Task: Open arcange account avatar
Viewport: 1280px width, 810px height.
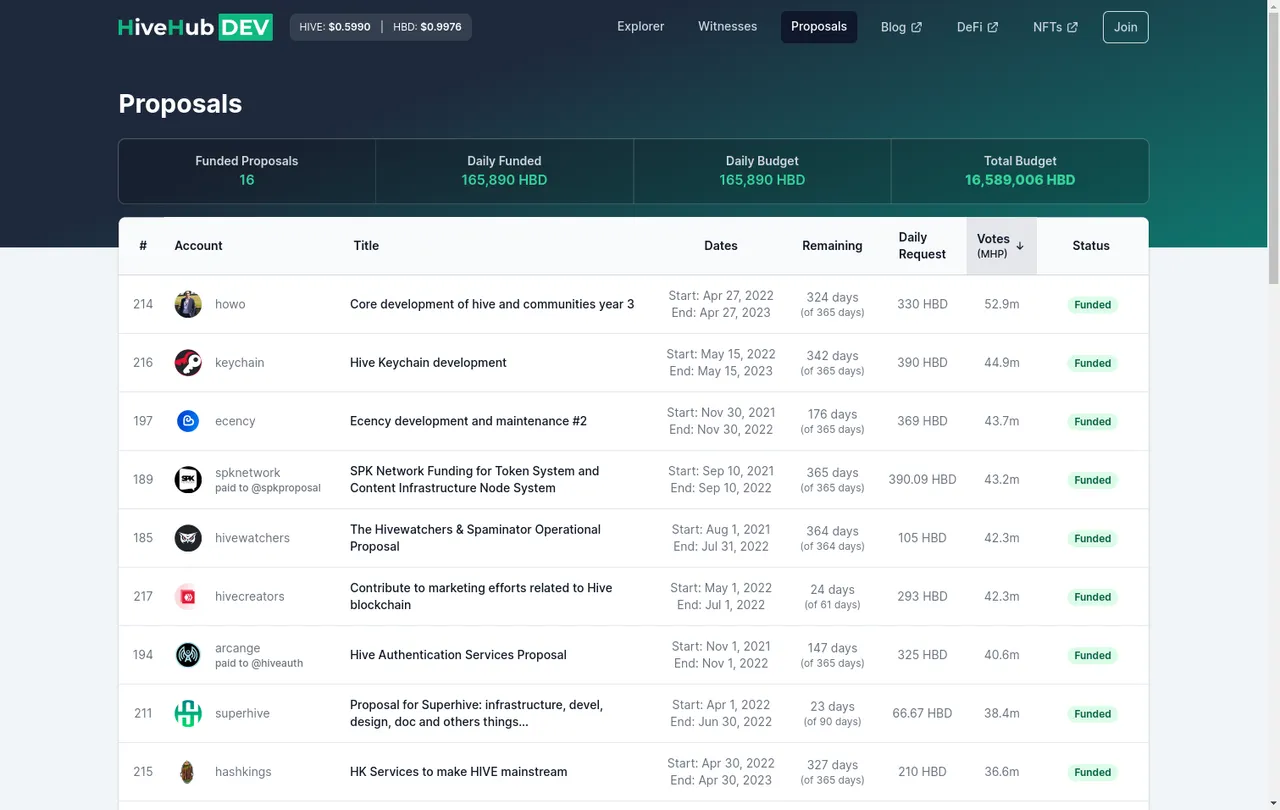Action: pyautogui.click(x=188, y=655)
